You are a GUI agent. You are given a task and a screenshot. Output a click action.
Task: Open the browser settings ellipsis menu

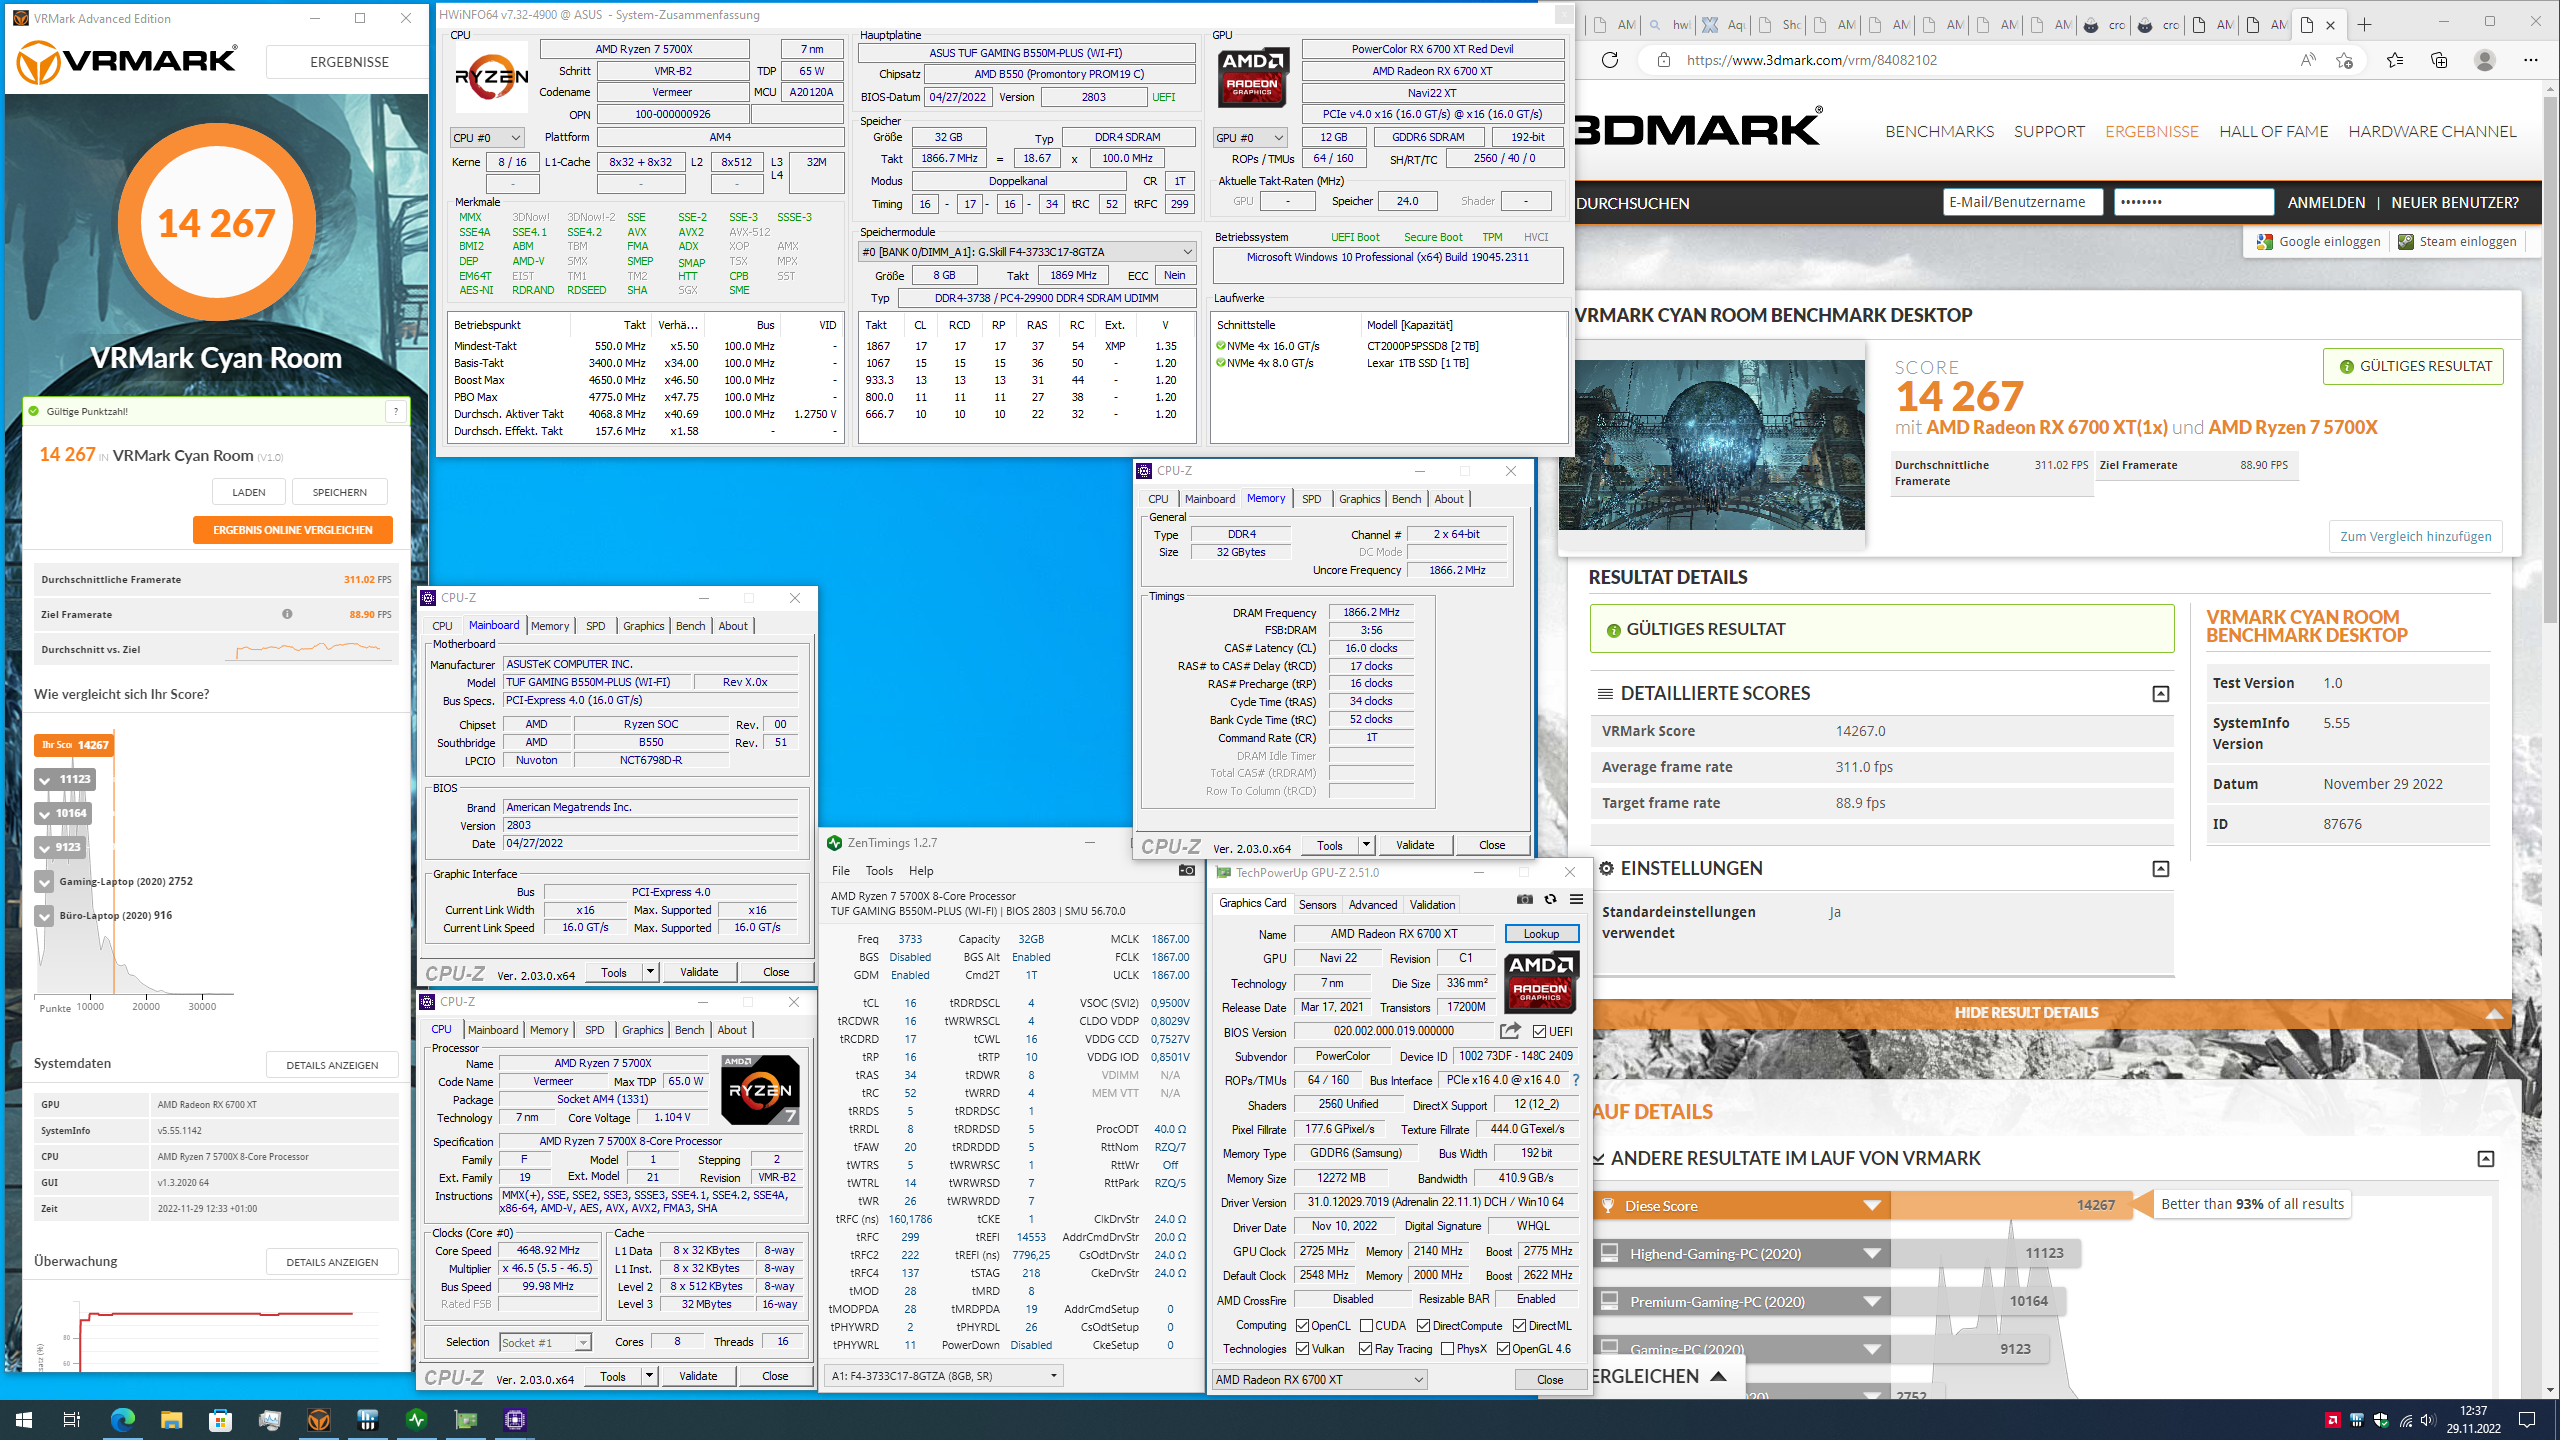(x=2531, y=60)
